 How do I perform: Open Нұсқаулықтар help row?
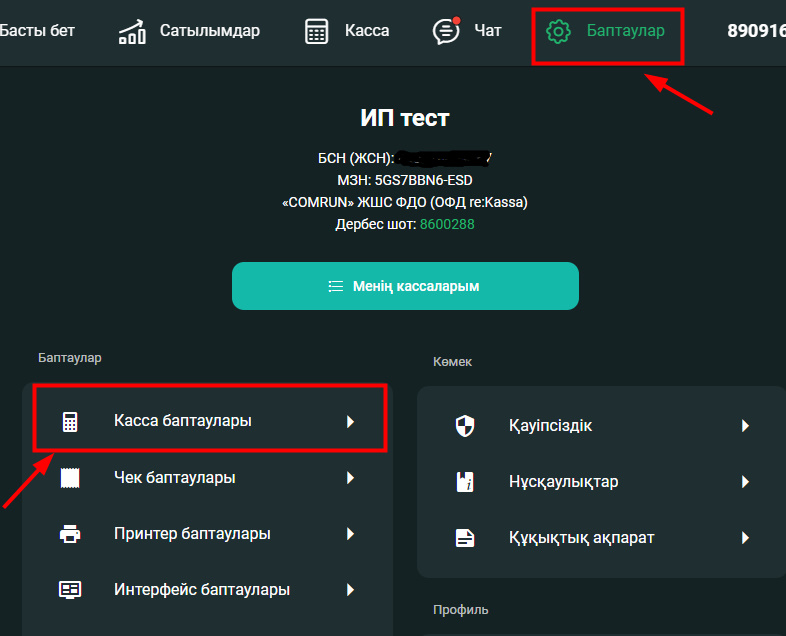pos(602,482)
